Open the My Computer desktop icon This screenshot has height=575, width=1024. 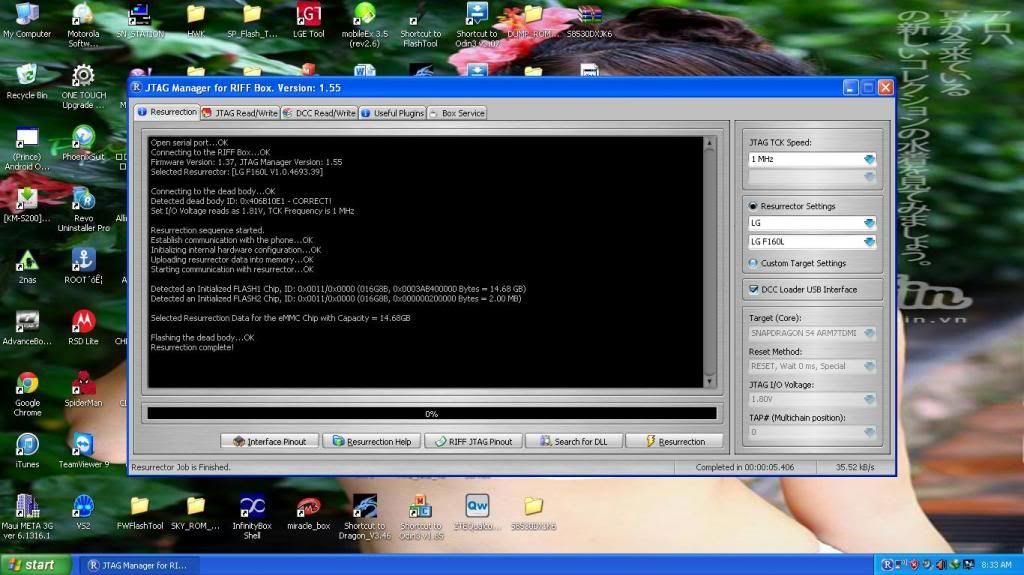click(x=27, y=20)
